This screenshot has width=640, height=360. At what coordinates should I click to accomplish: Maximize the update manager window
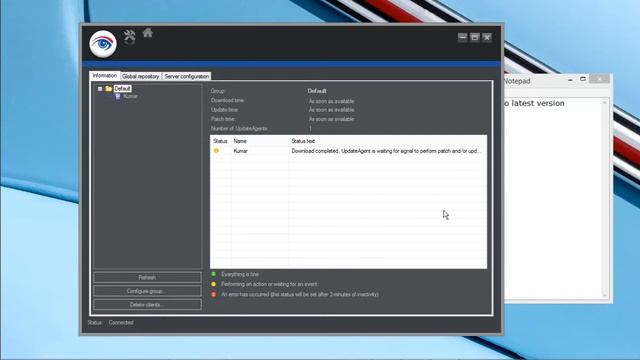coord(475,38)
